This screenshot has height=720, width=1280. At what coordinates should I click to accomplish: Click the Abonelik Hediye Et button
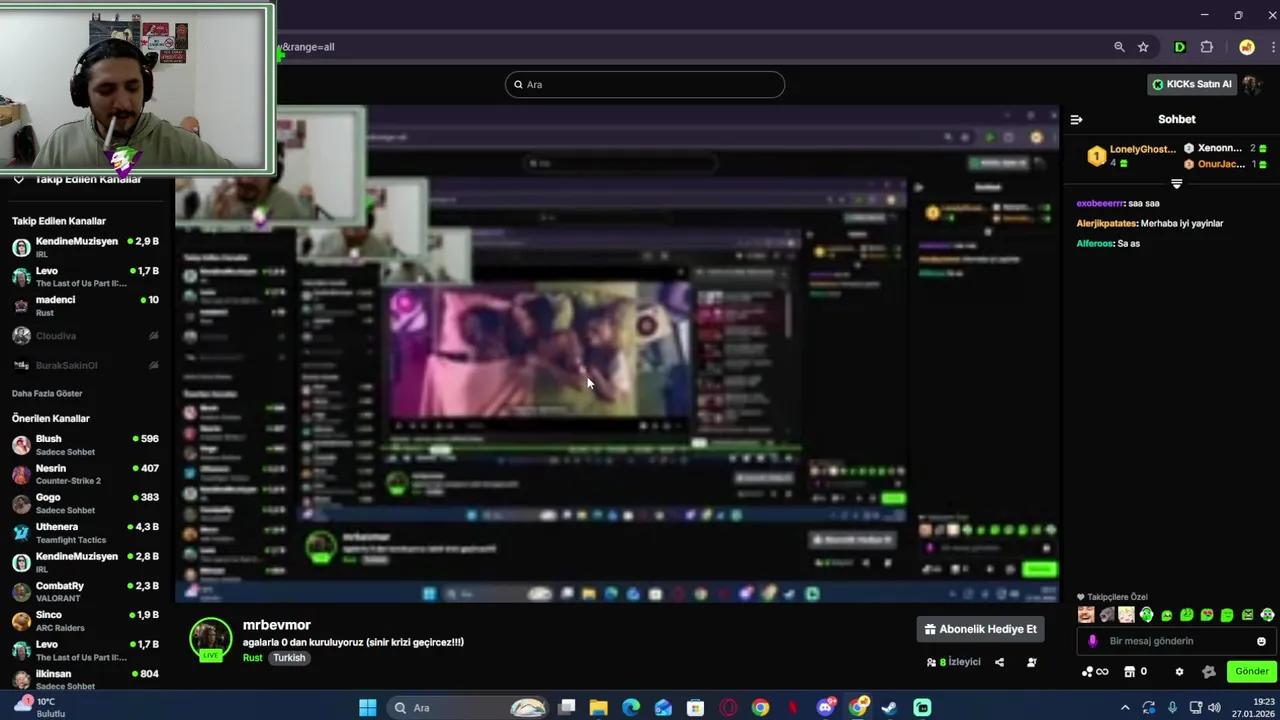tap(980, 629)
